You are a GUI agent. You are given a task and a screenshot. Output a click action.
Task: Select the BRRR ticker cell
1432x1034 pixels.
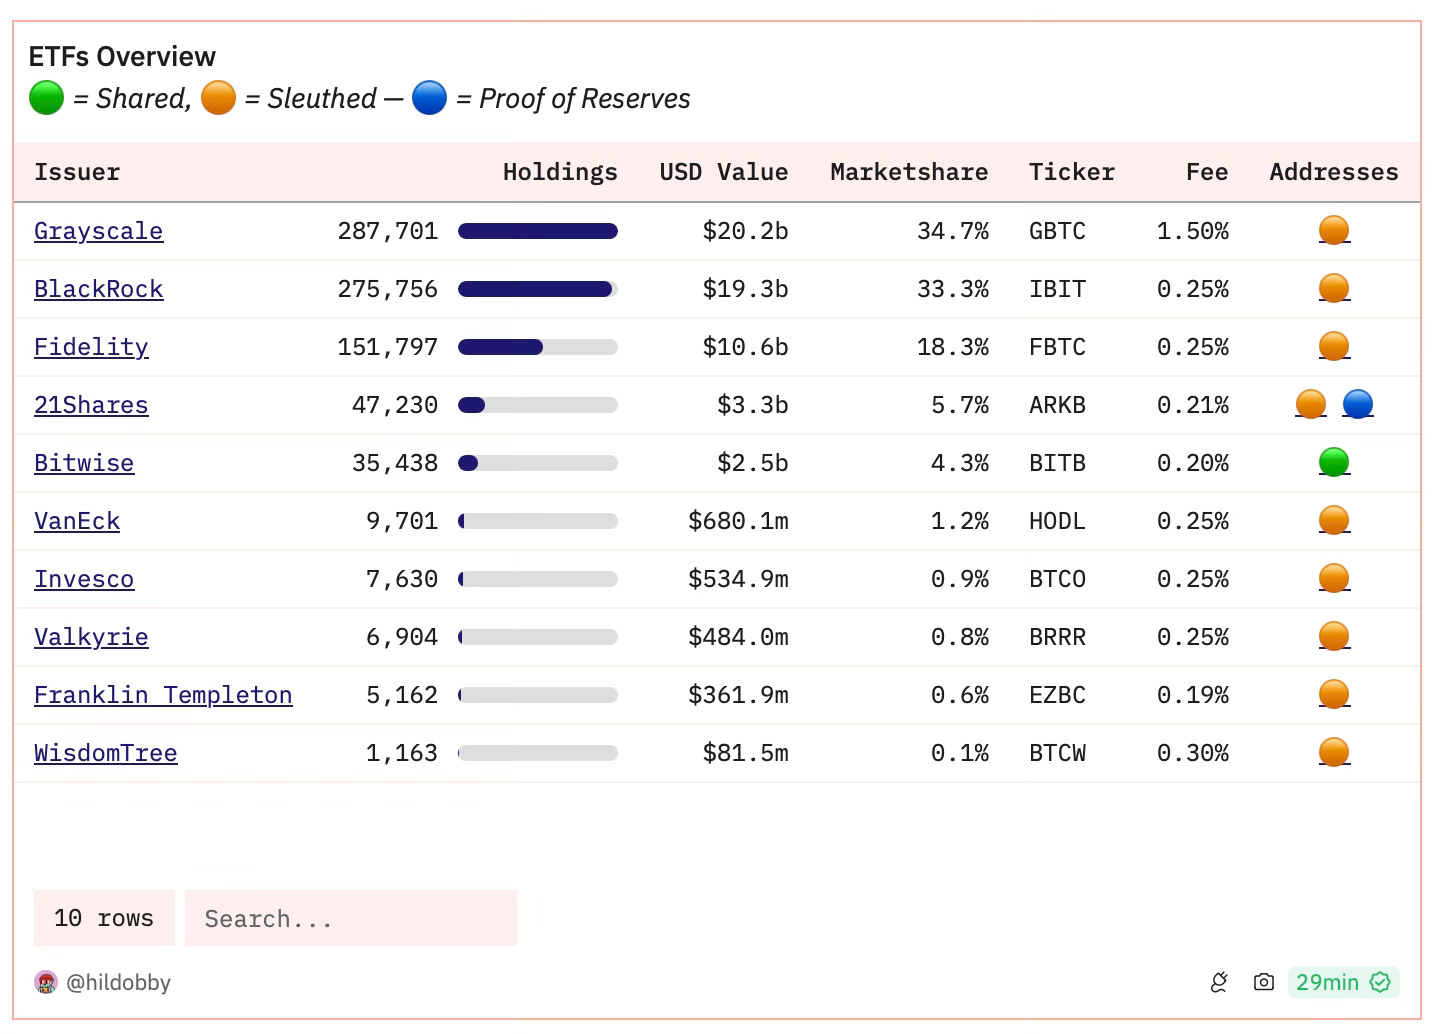coord(1057,637)
